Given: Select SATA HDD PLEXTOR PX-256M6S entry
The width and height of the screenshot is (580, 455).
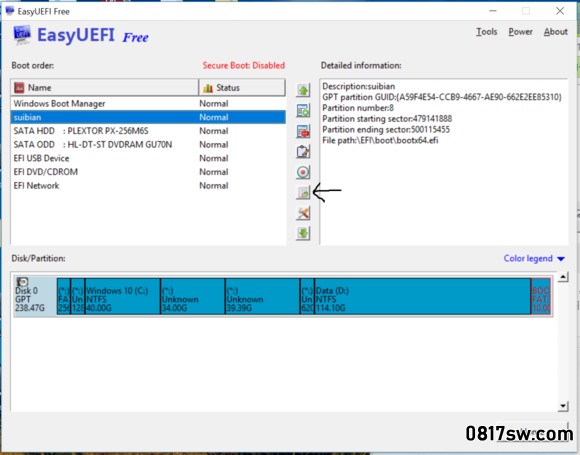Looking at the screenshot, I should tap(148, 131).
